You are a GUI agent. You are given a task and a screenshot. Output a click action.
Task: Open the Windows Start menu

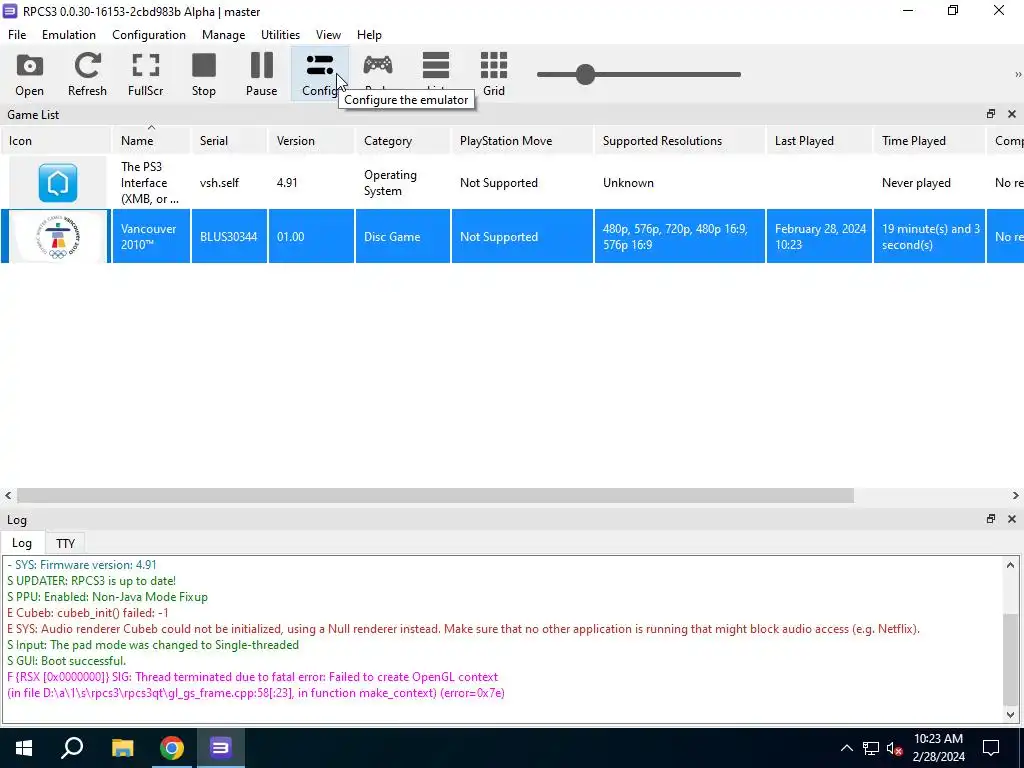24,748
